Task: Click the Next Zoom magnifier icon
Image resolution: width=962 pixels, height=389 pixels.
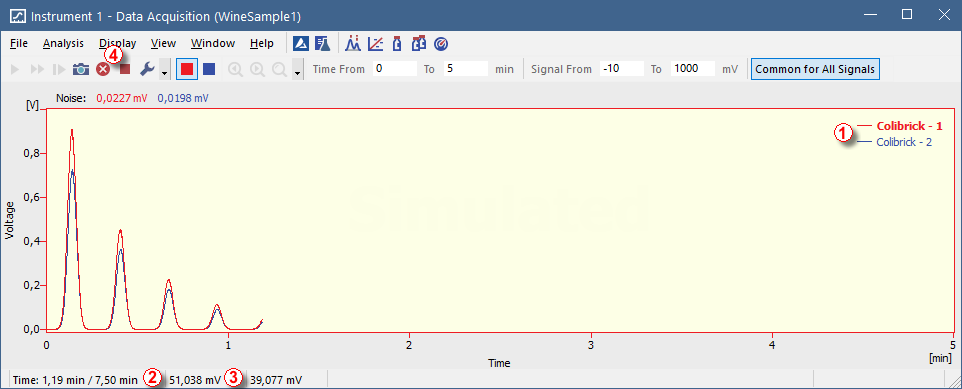Action: 257,69
